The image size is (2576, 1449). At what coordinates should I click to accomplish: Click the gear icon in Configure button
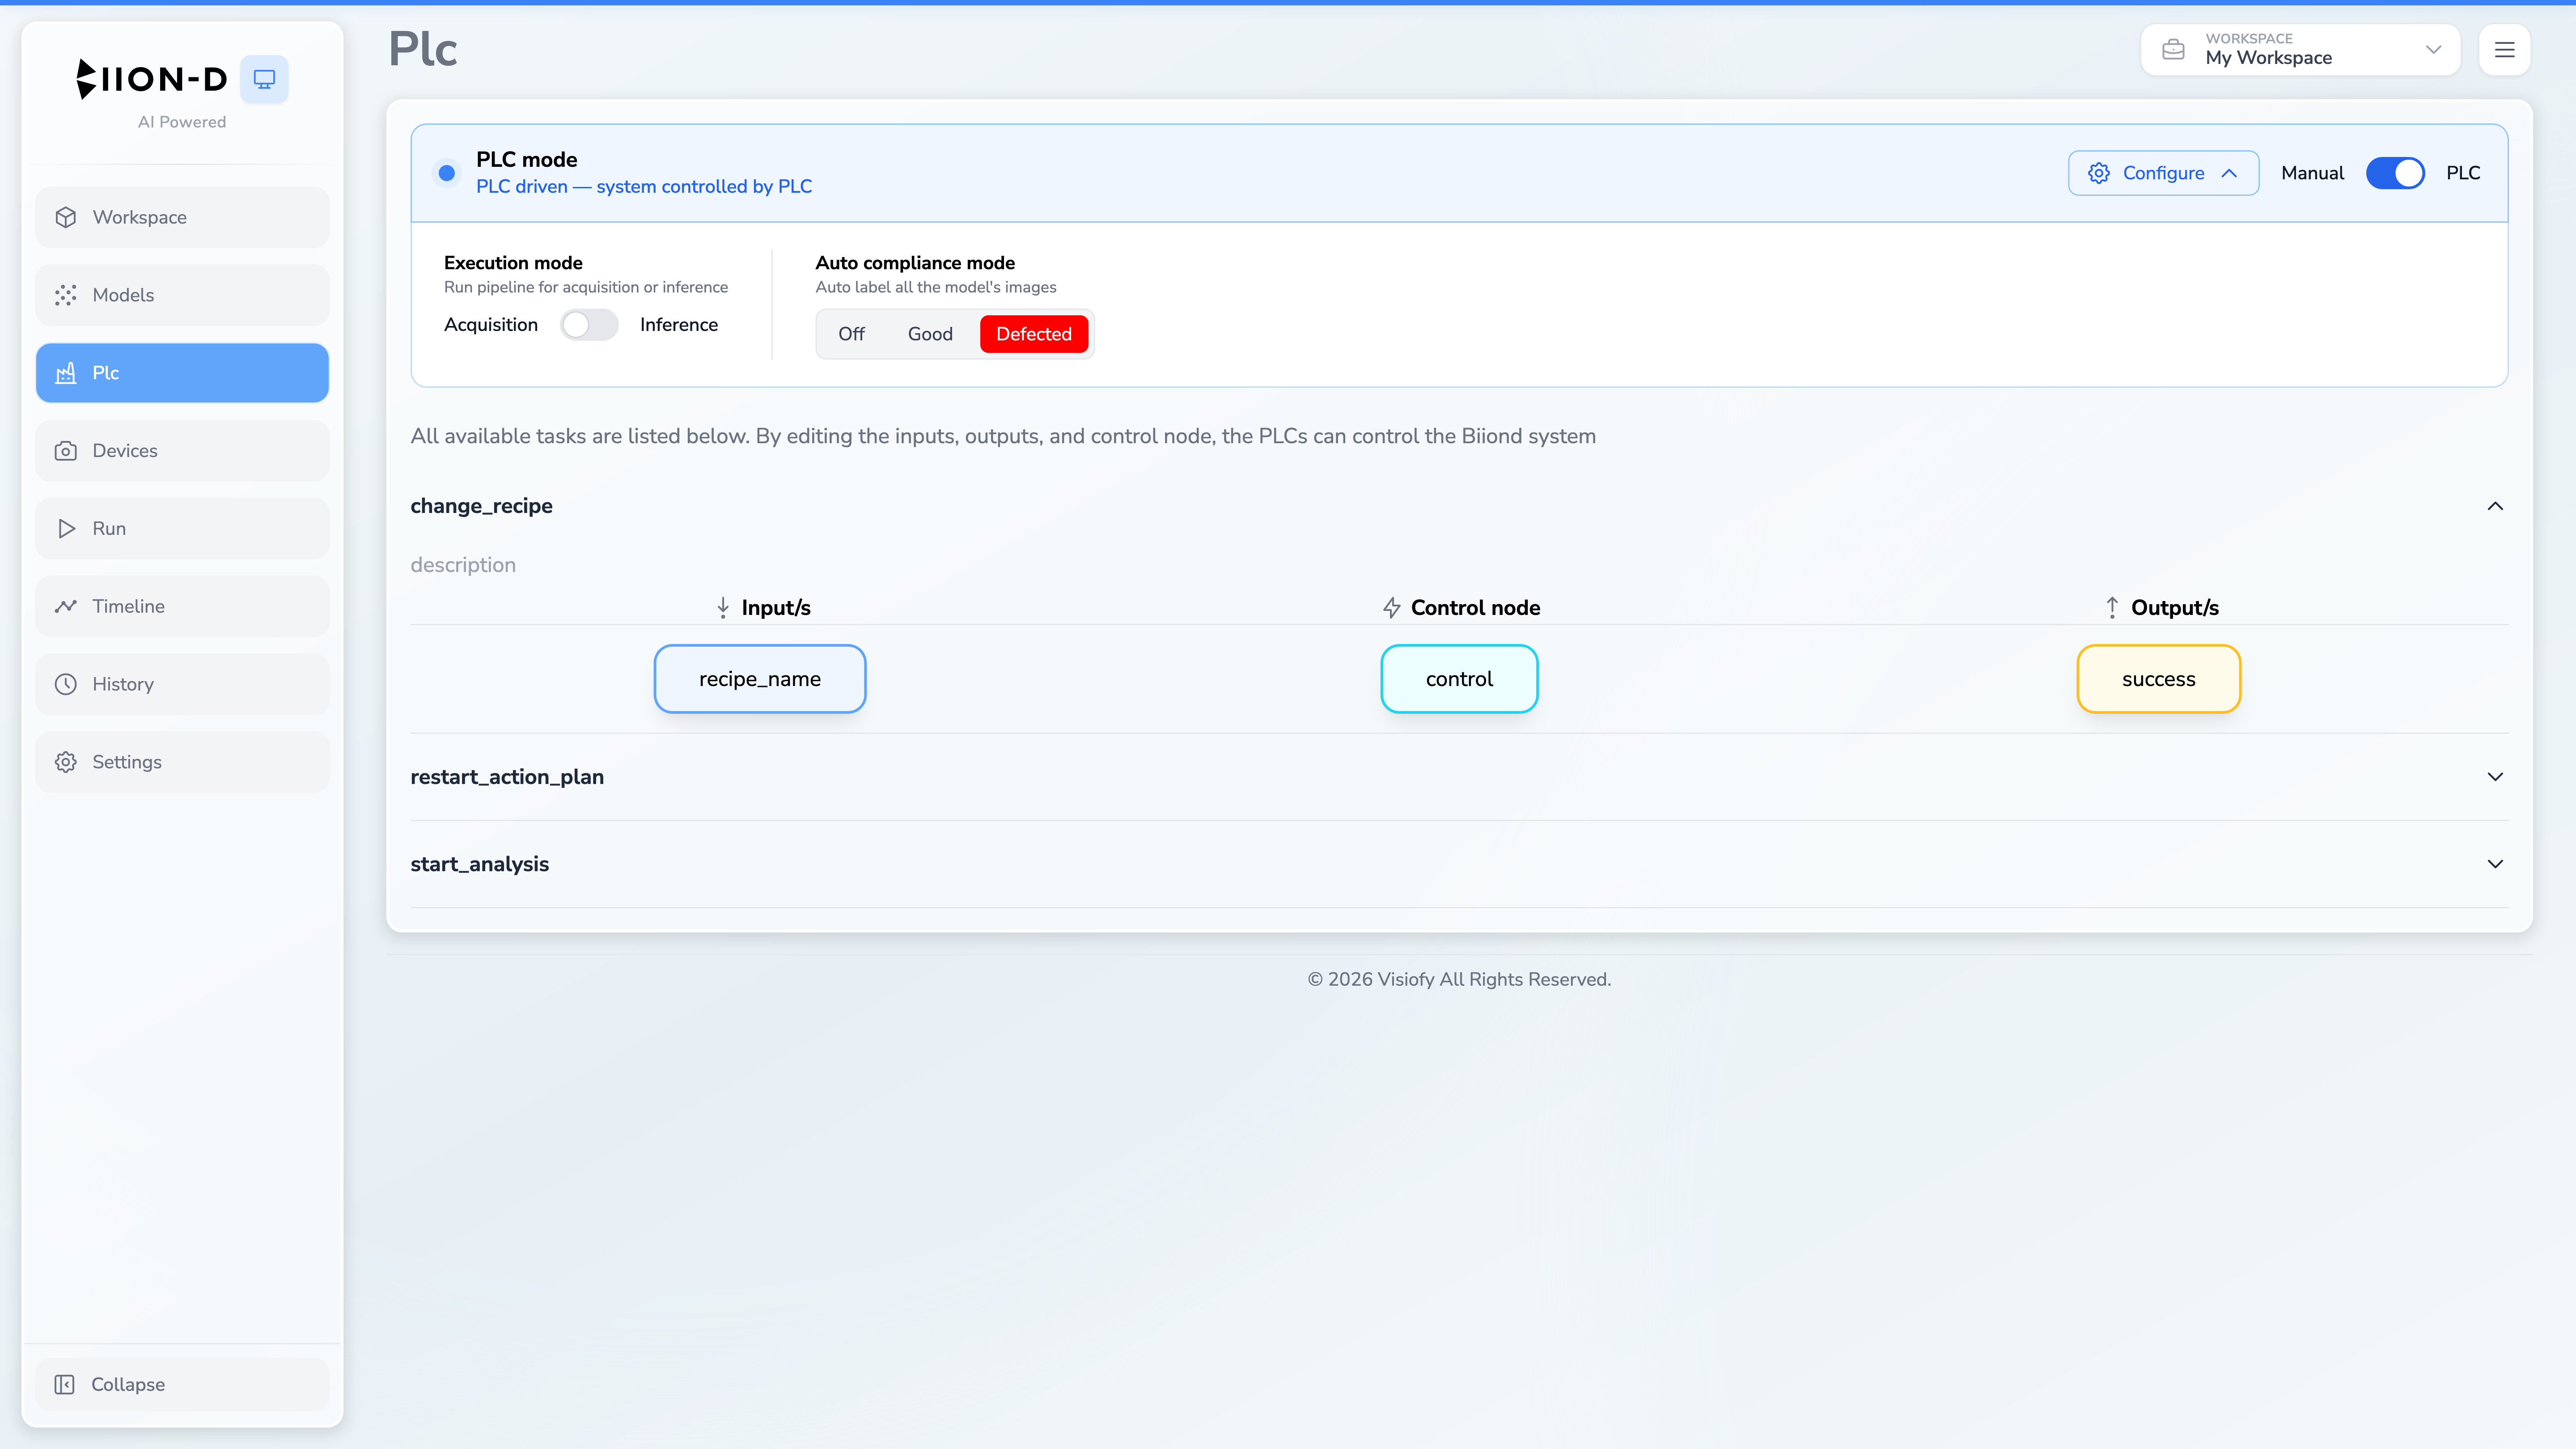2099,173
